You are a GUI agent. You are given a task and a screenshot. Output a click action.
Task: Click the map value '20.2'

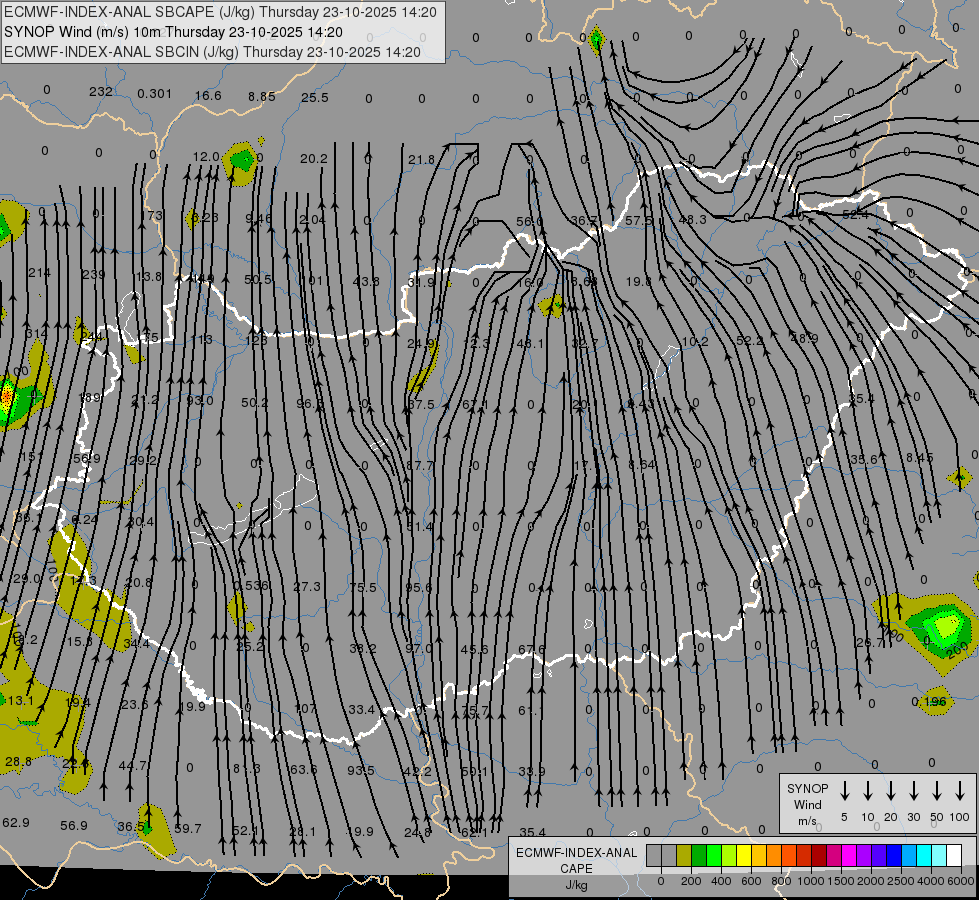313,159
